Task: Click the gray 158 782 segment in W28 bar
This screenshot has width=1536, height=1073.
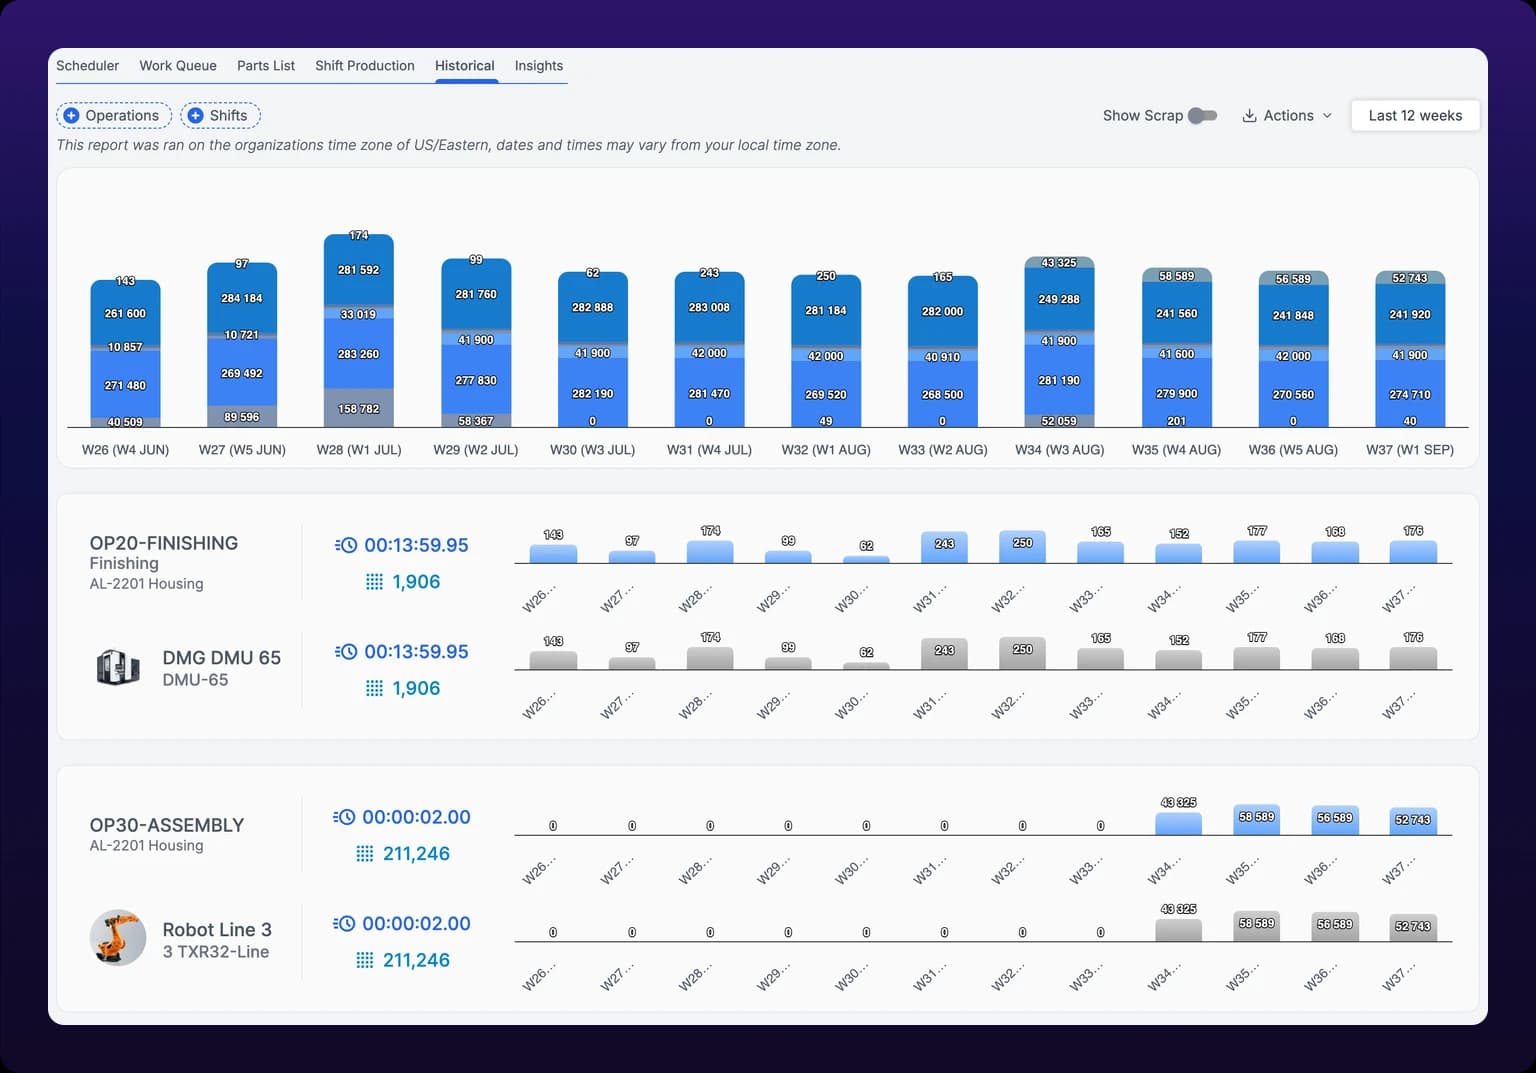Action: 359,408
